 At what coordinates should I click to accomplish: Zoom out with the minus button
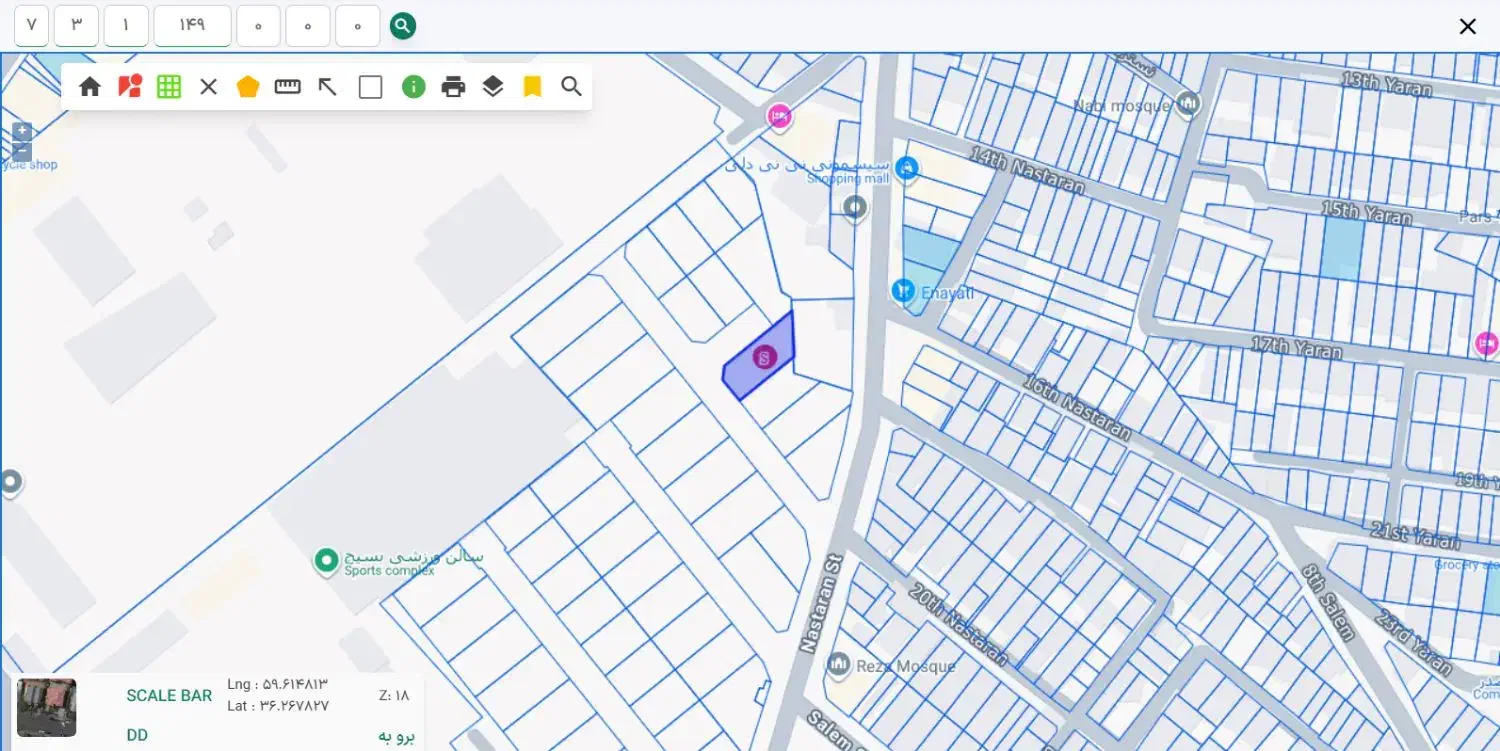pos(22,152)
